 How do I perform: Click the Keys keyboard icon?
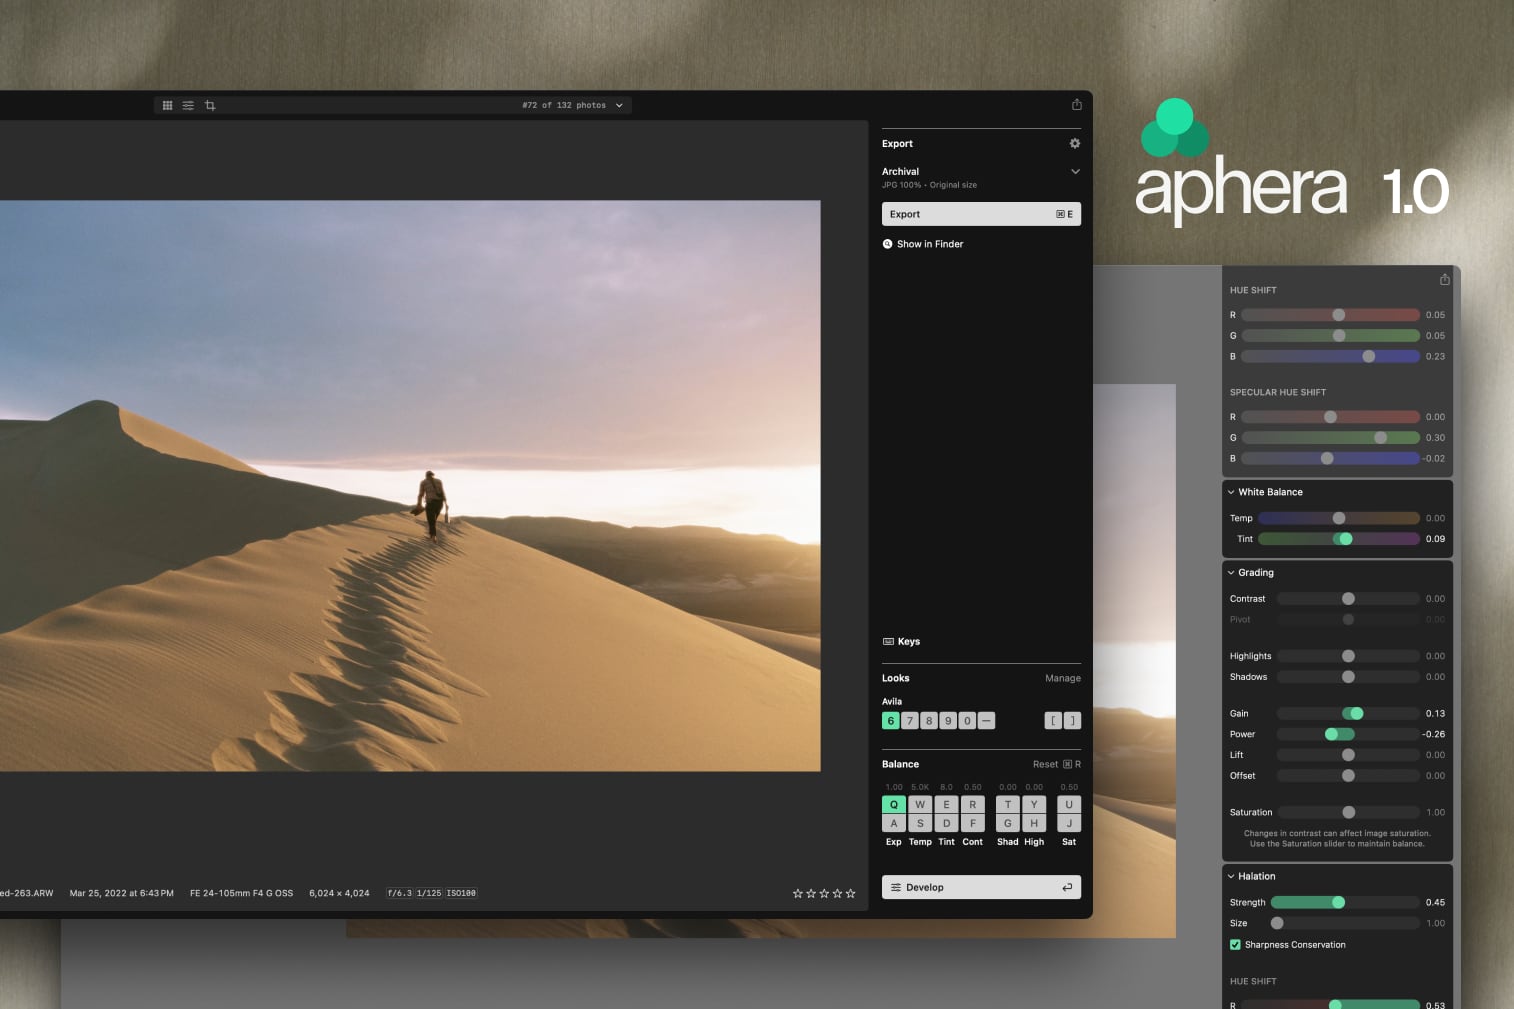tap(888, 641)
